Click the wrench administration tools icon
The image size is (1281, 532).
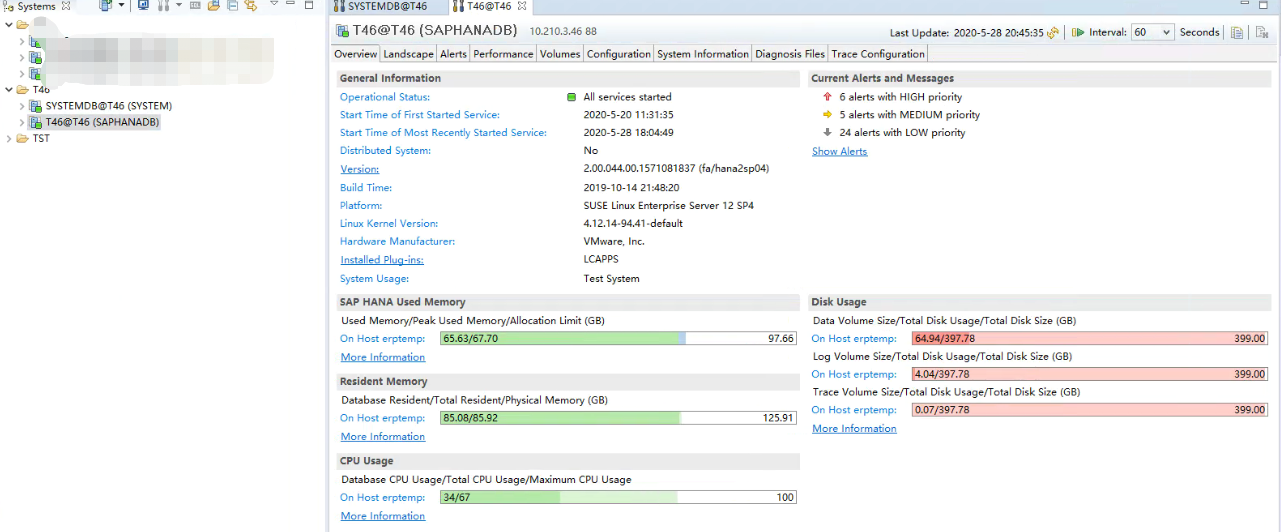point(163,5)
